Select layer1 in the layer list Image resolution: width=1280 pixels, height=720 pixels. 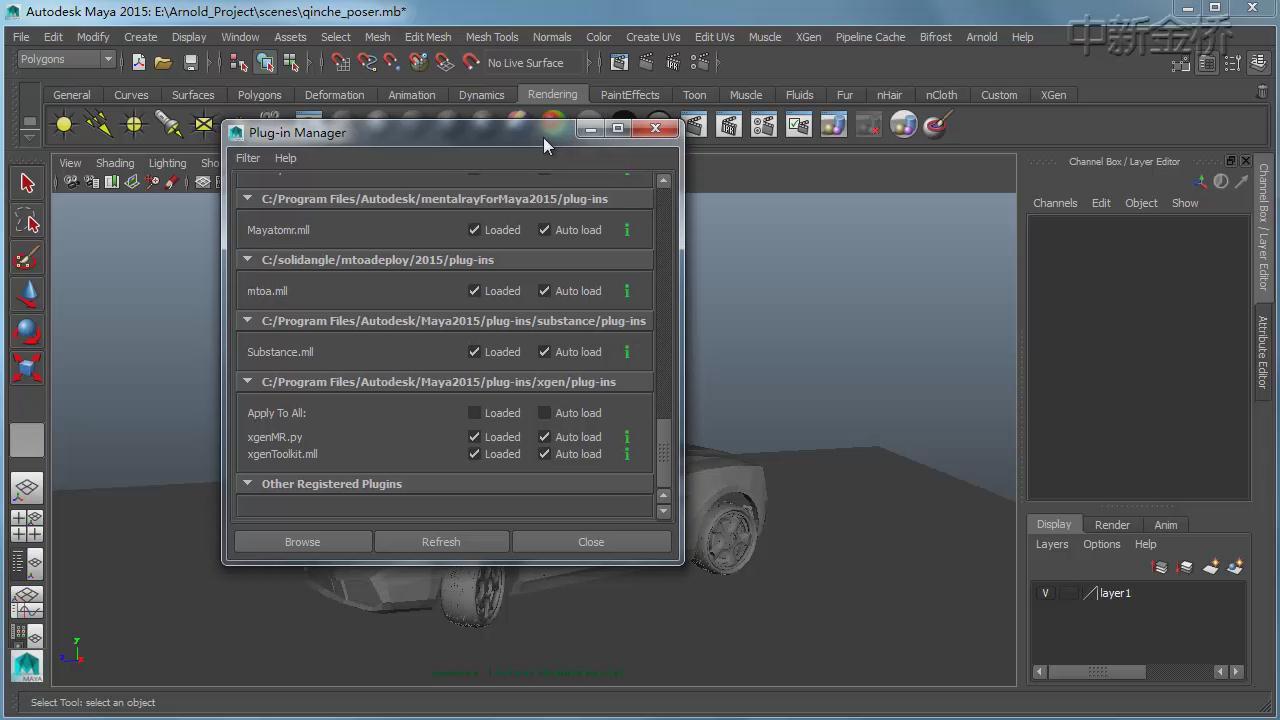[x=1115, y=593]
